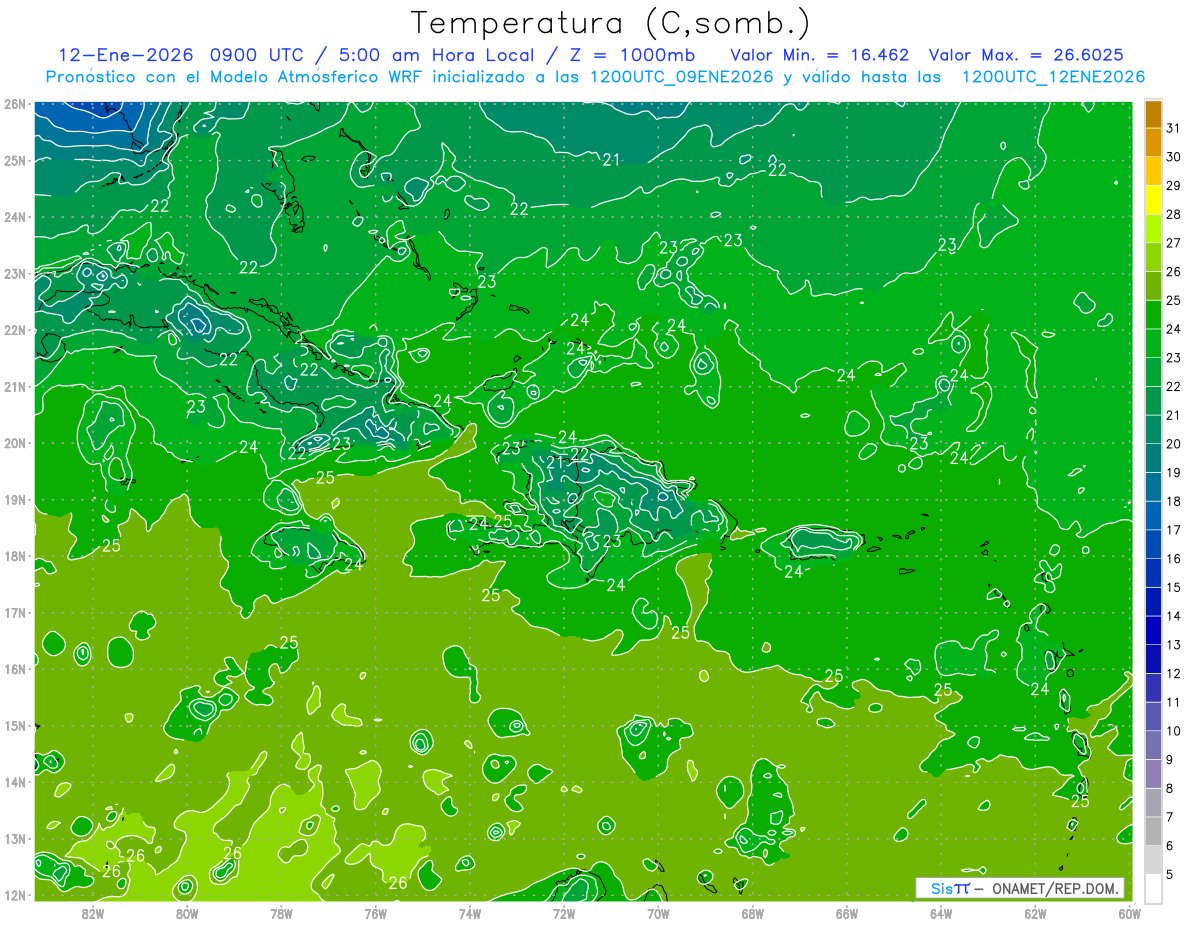The width and height of the screenshot is (1200, 927).
Task: Pick the green swatch between 24 and 25
Action: tap(1154, 315)
